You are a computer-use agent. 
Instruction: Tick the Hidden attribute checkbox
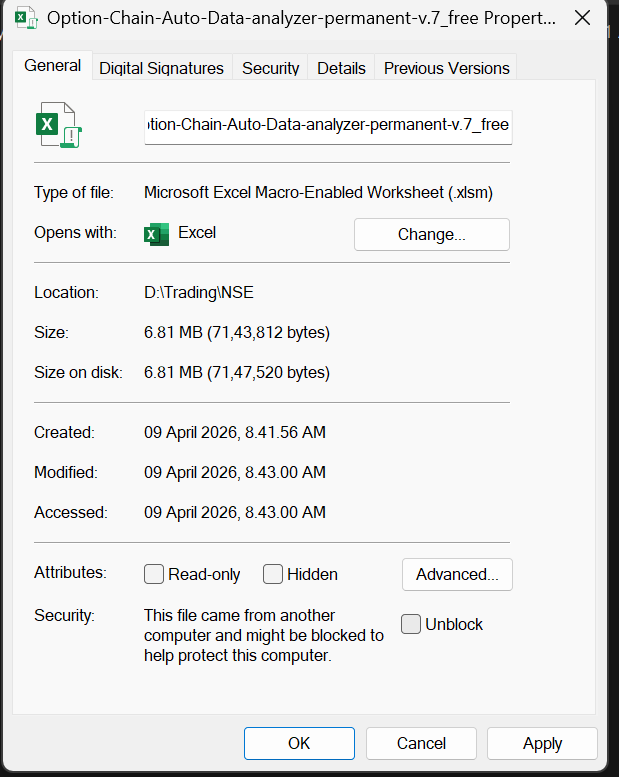point(273,574)
